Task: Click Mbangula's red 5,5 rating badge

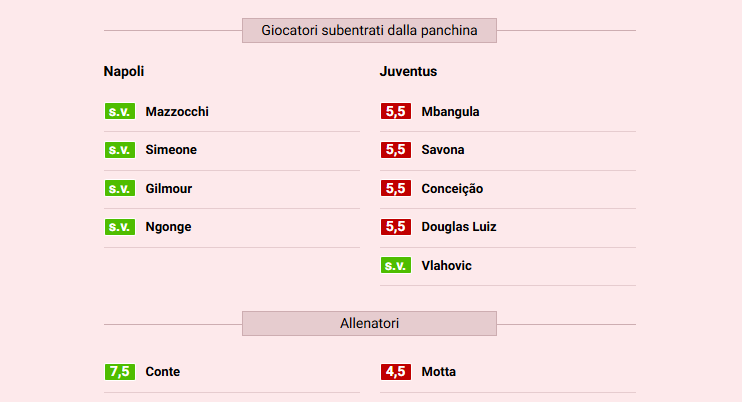Action: coord(396,111)
